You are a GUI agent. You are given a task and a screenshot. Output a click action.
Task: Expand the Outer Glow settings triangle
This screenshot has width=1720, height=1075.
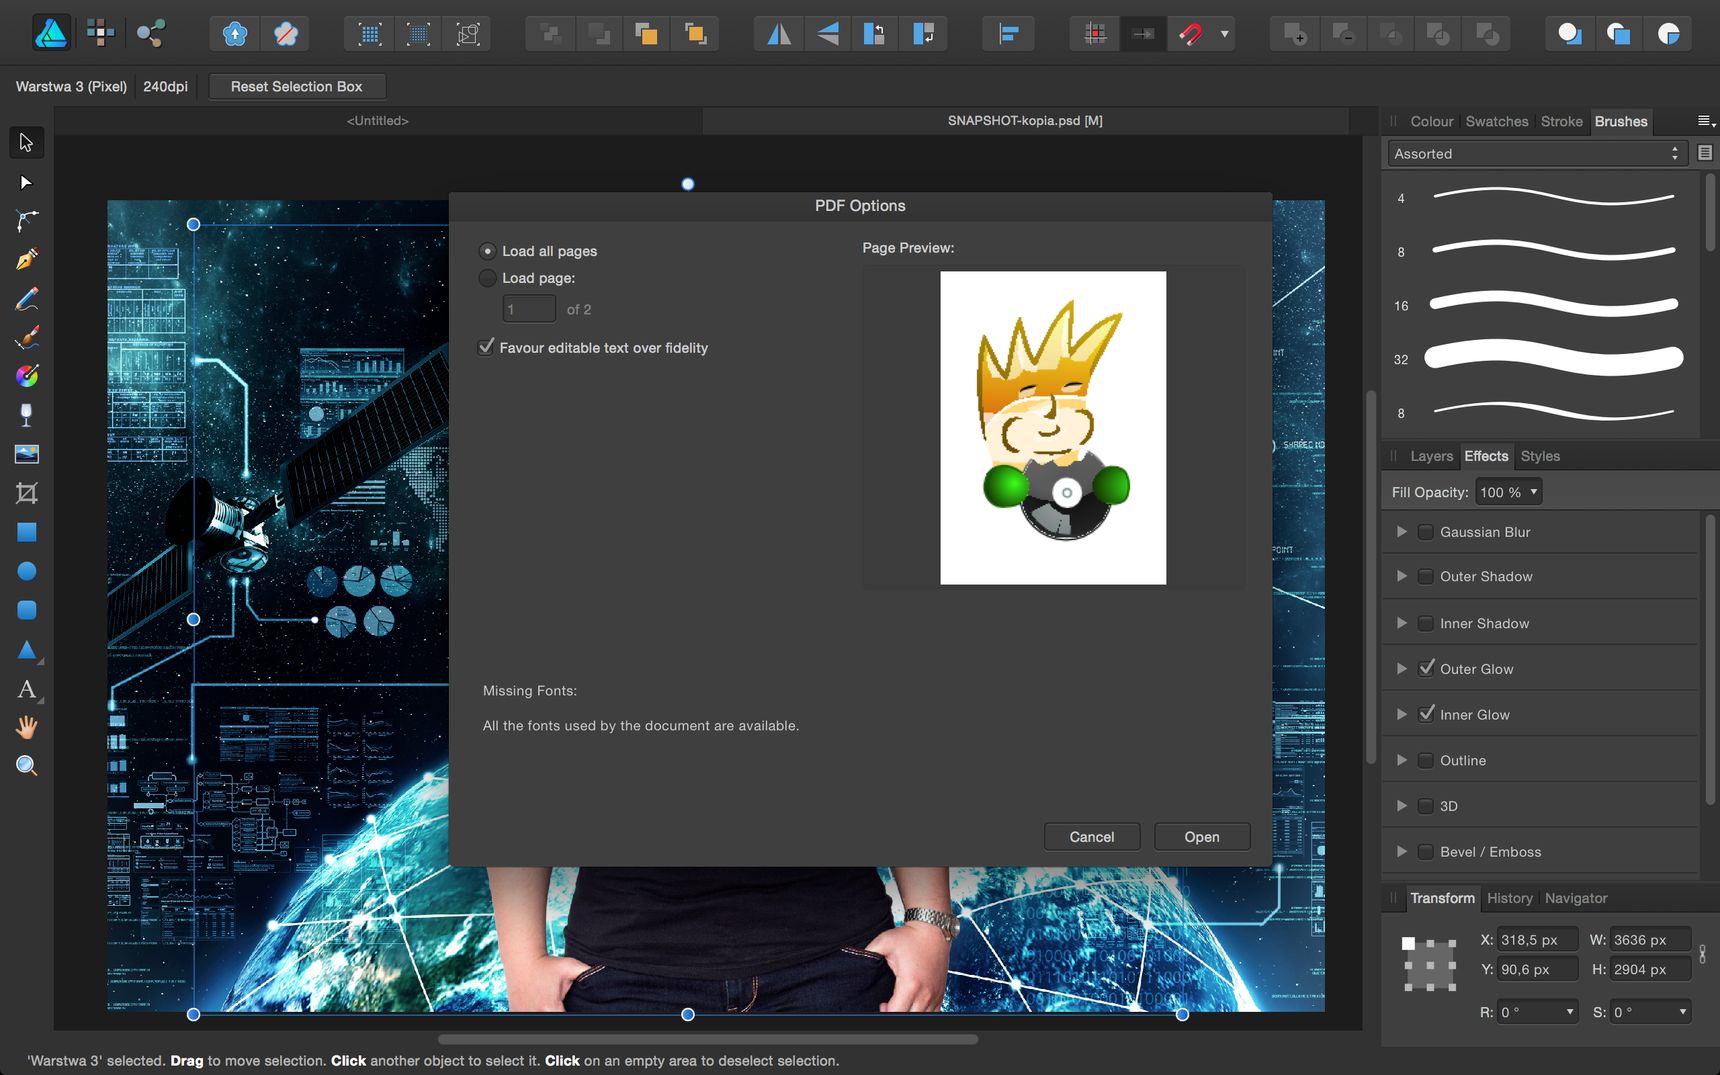click(1401, 668)
